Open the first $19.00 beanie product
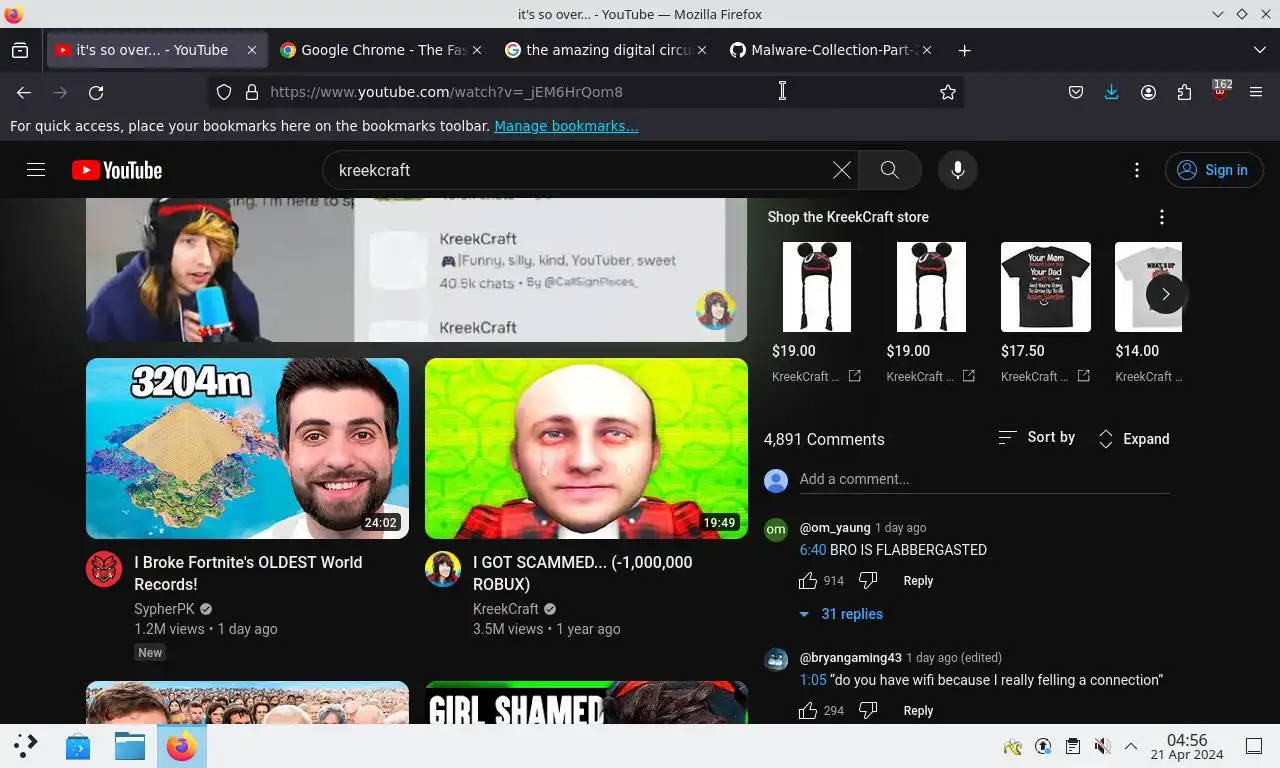The image size is (1280, 768). point(817,287)
